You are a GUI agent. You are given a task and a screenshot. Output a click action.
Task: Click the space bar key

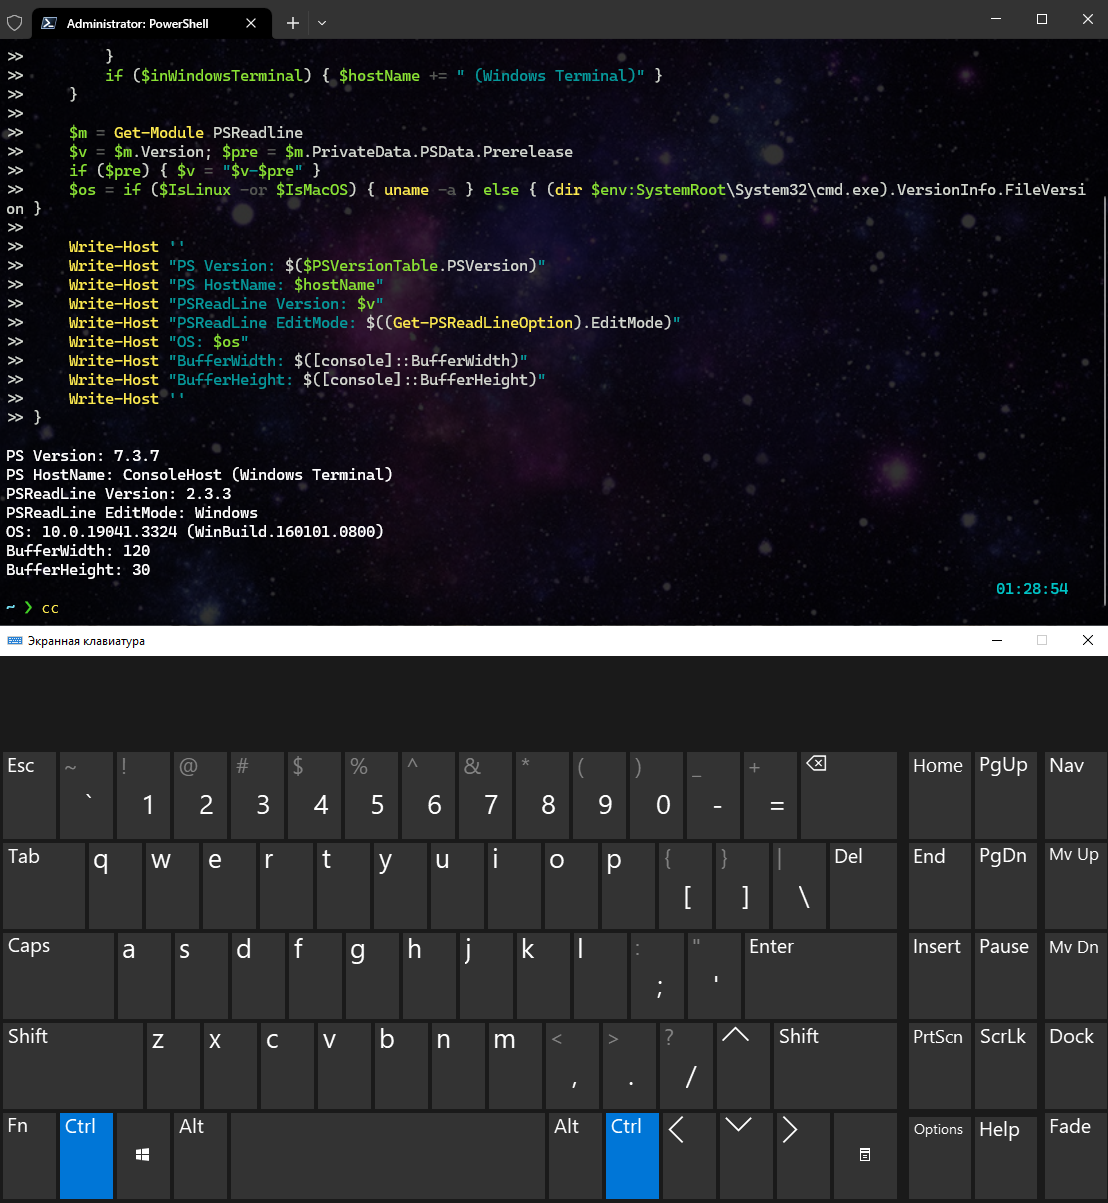tap(388, 1155)
